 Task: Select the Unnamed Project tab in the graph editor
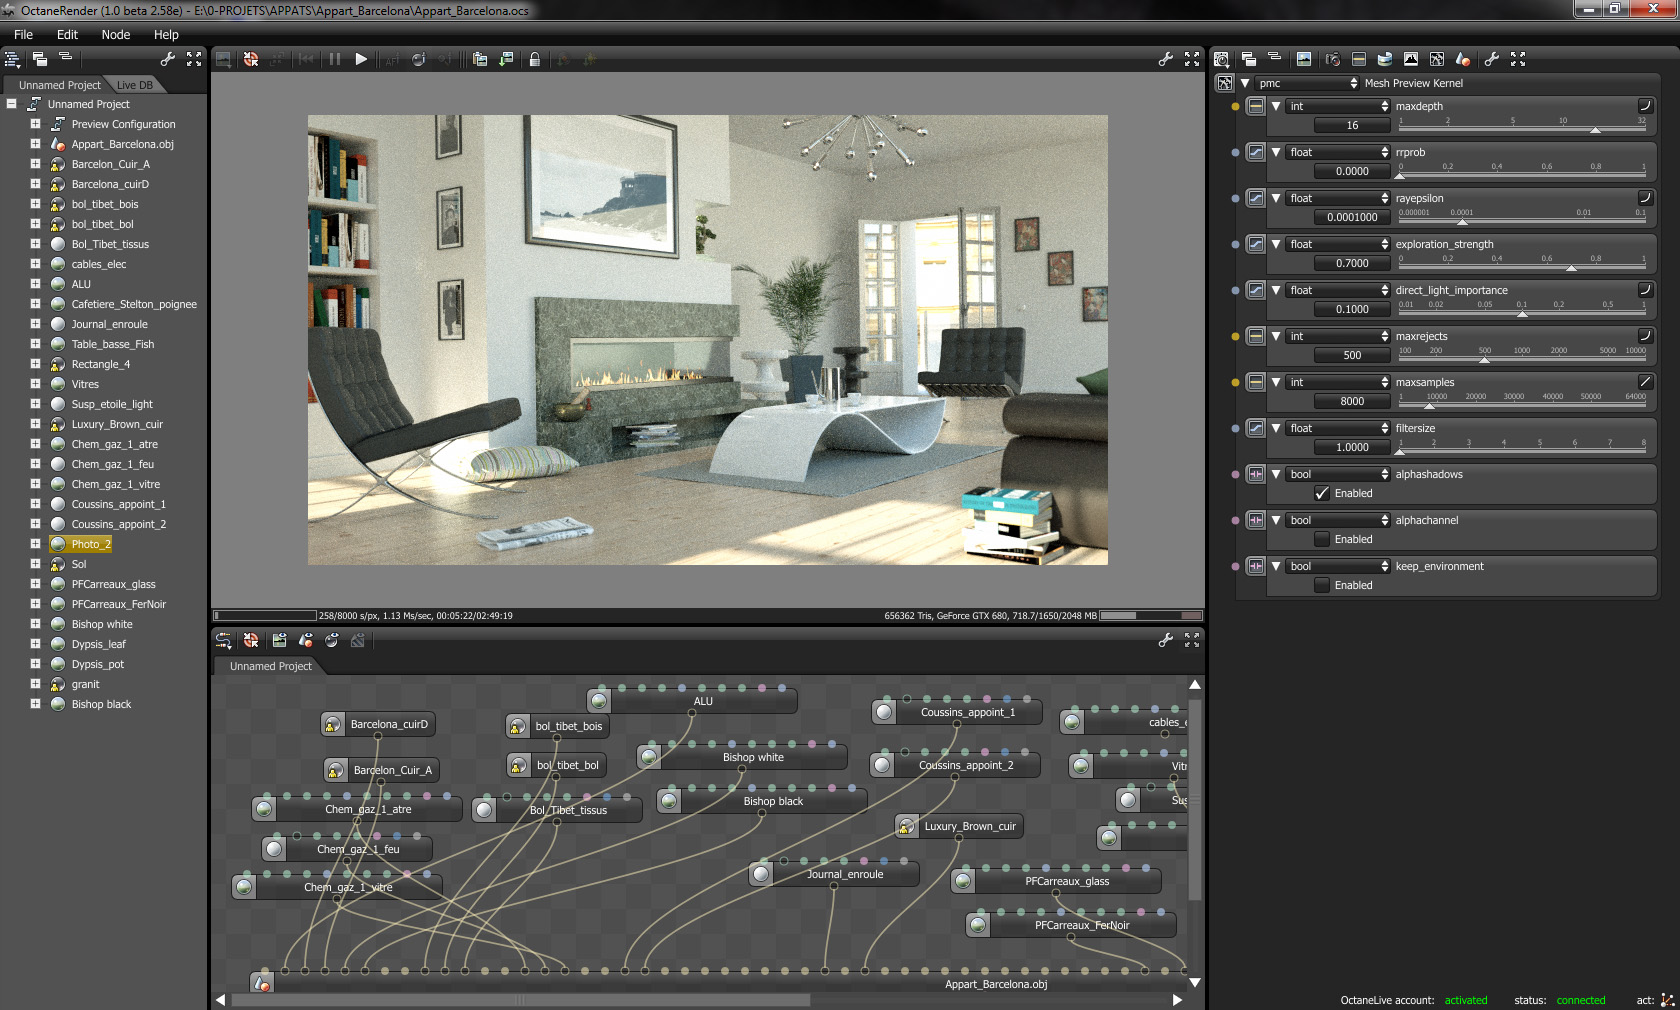pyautogui.click(x=271, y=666)
